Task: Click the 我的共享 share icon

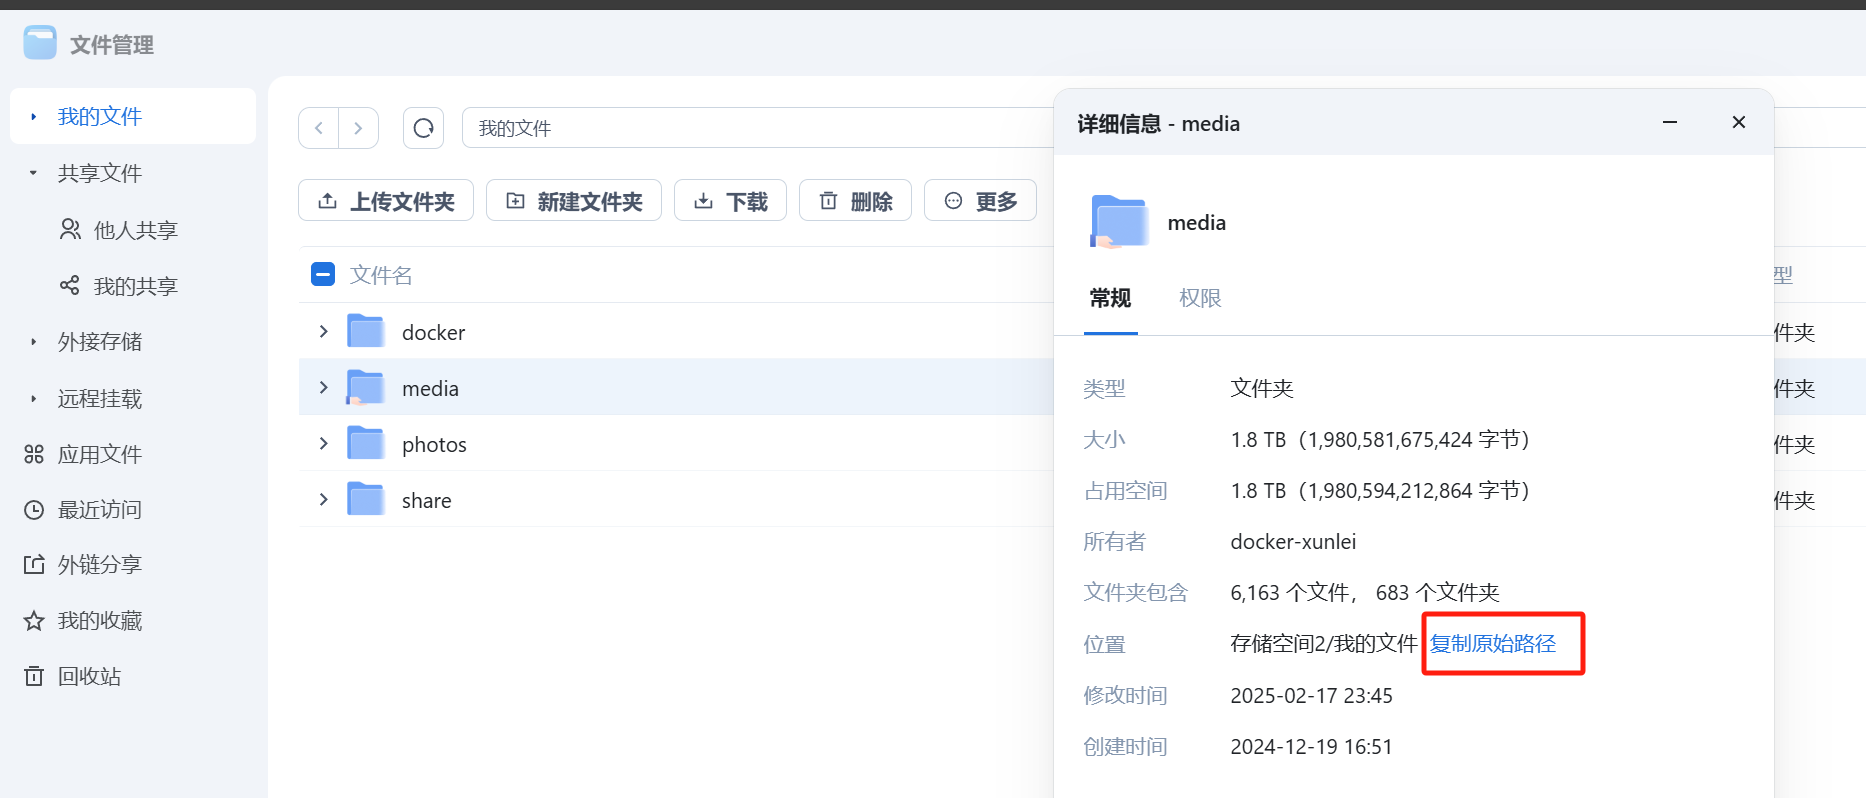Action: pyautogui.click(x=70, y=286)
